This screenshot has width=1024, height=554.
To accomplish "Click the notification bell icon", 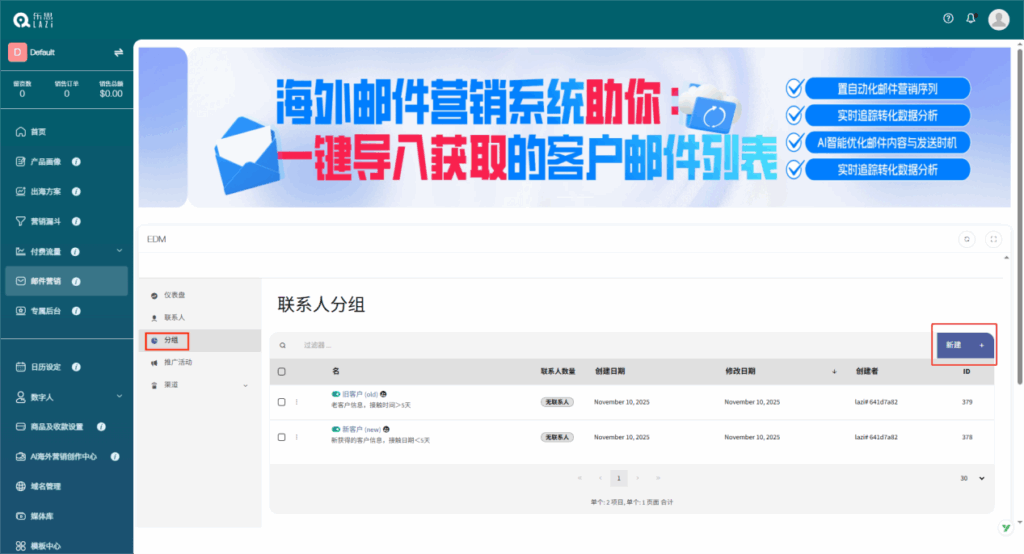I will [970, 19].
